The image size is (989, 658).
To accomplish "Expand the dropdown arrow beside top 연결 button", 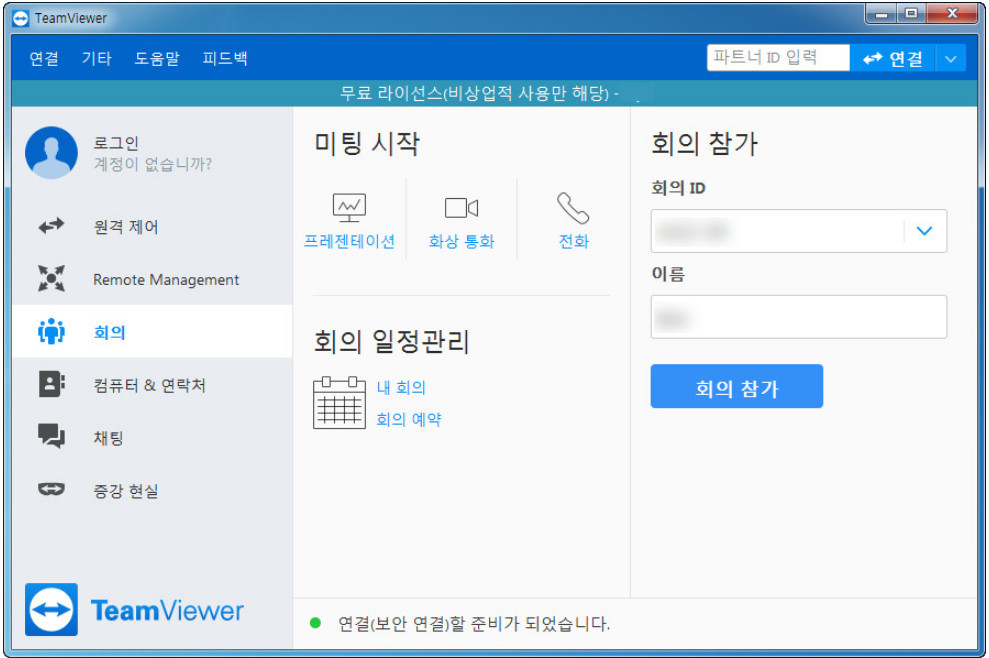I will click(x=951, y=59).
